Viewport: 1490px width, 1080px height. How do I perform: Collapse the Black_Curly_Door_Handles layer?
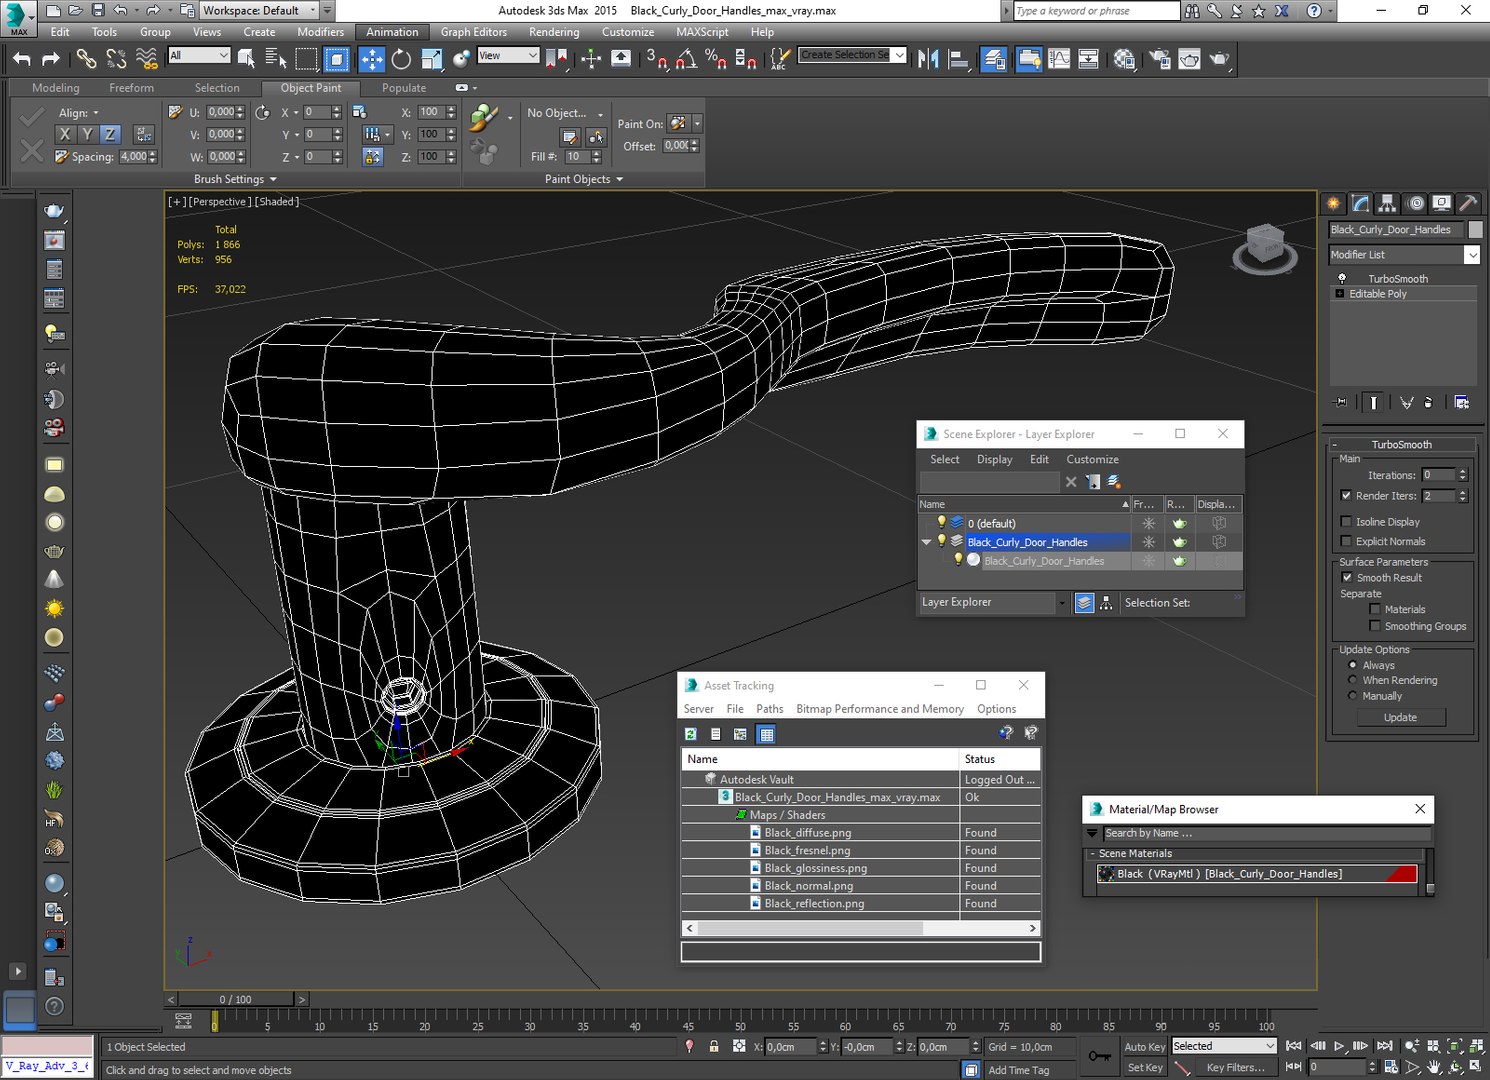[926, 542]
